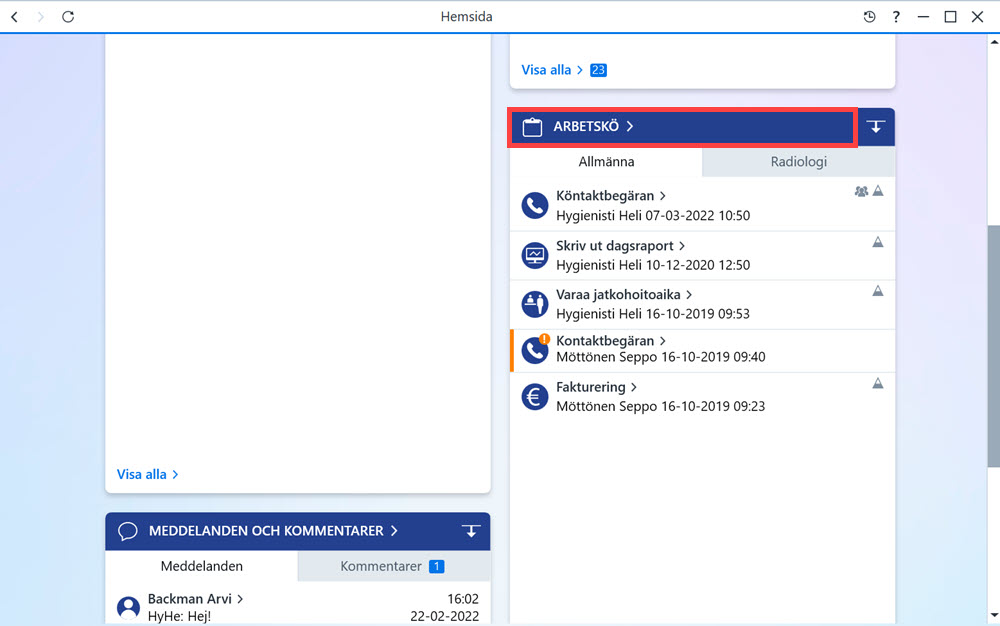Viewport: 1000px width, 626px height.
Task: Click 'Hygienisti Heli 07-03-2022 10:50' text
Action: click(x=653, y=215)
